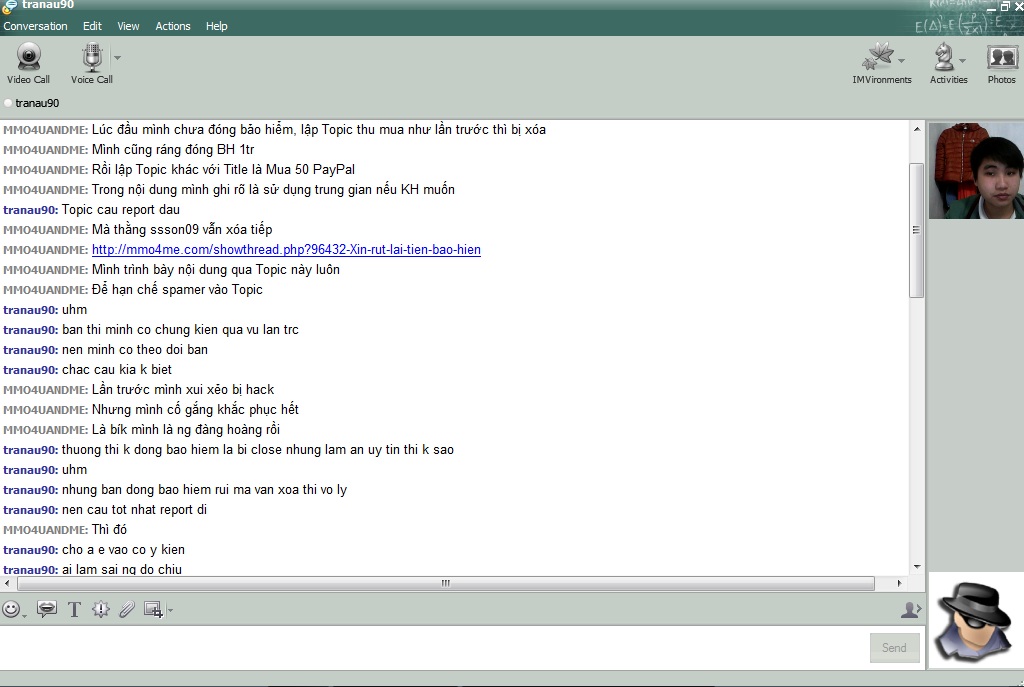This screenshot has height=687, width=1024.
Task: Open the emoticon smiley picker
Action: (11, 609)
